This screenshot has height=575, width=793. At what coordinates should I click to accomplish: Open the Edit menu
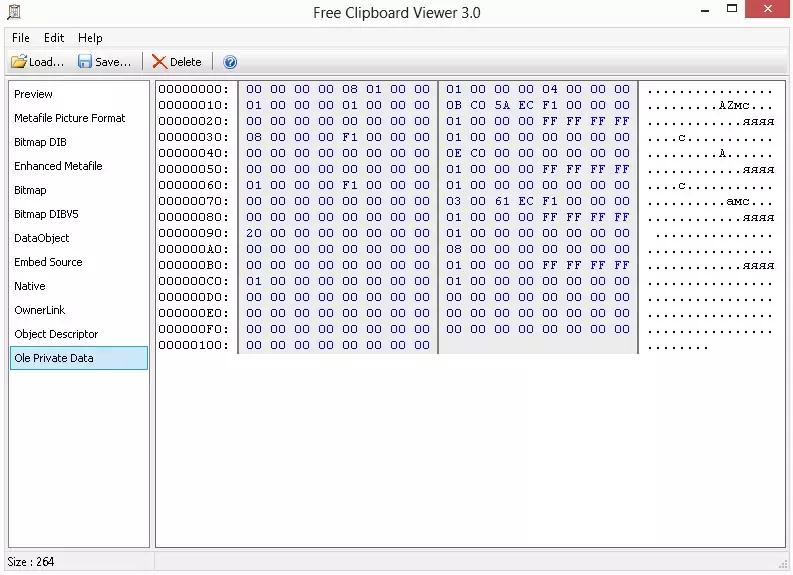pos(54,38)
